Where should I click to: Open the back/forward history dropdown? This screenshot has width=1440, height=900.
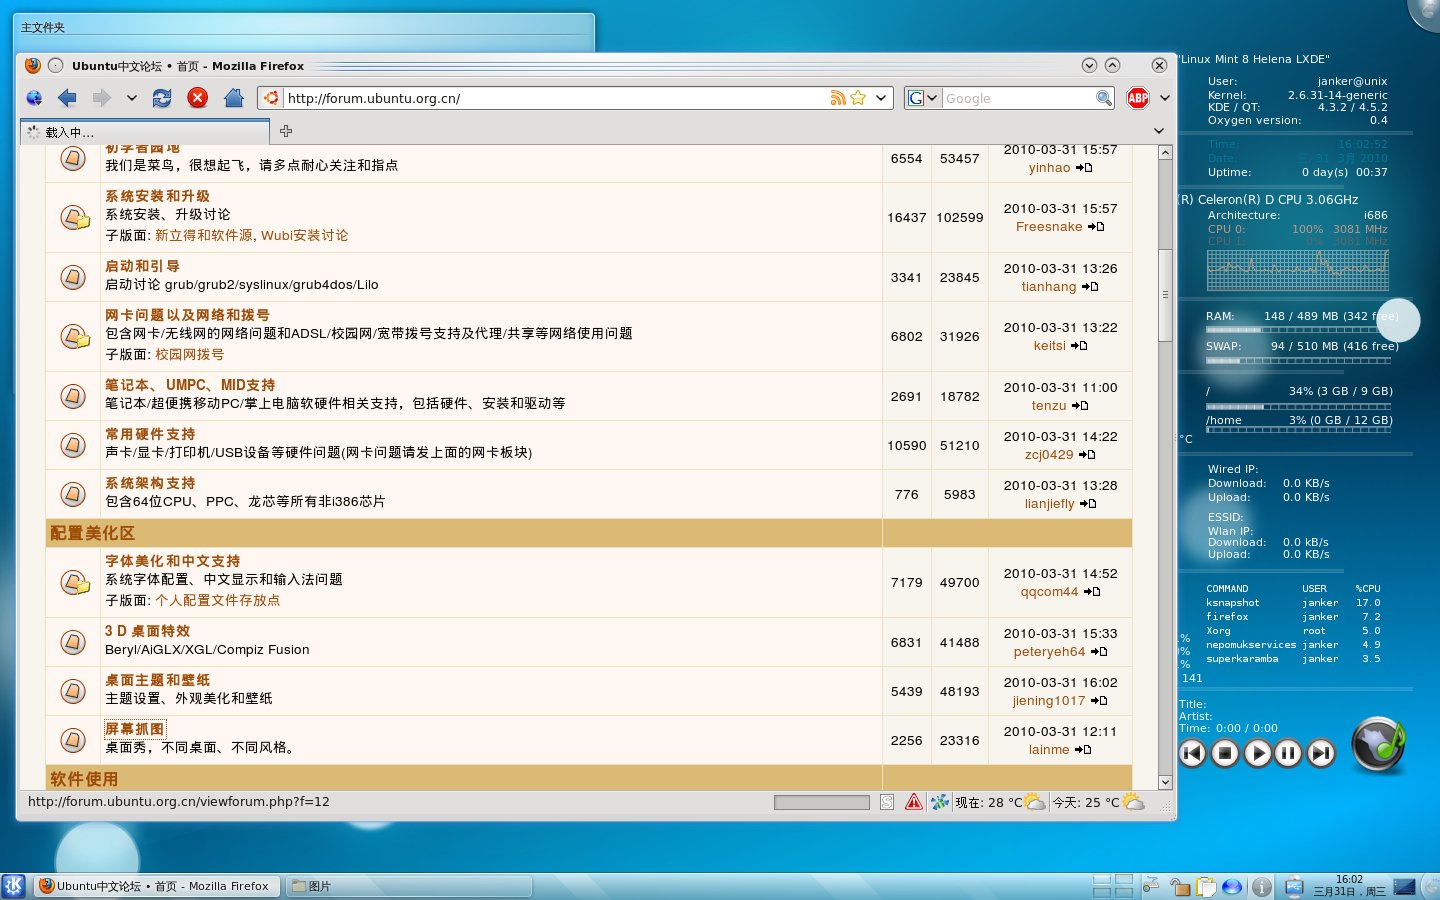(131, 98)
